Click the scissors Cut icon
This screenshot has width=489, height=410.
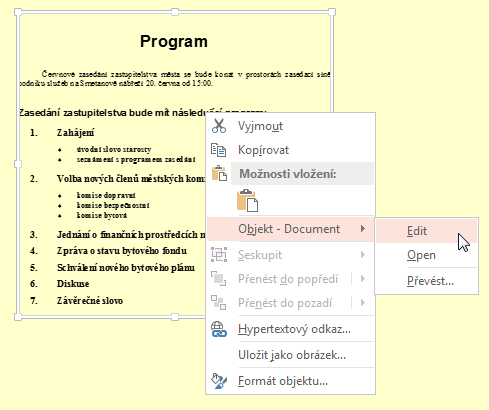pyautogui.click(x=219, y=126)
